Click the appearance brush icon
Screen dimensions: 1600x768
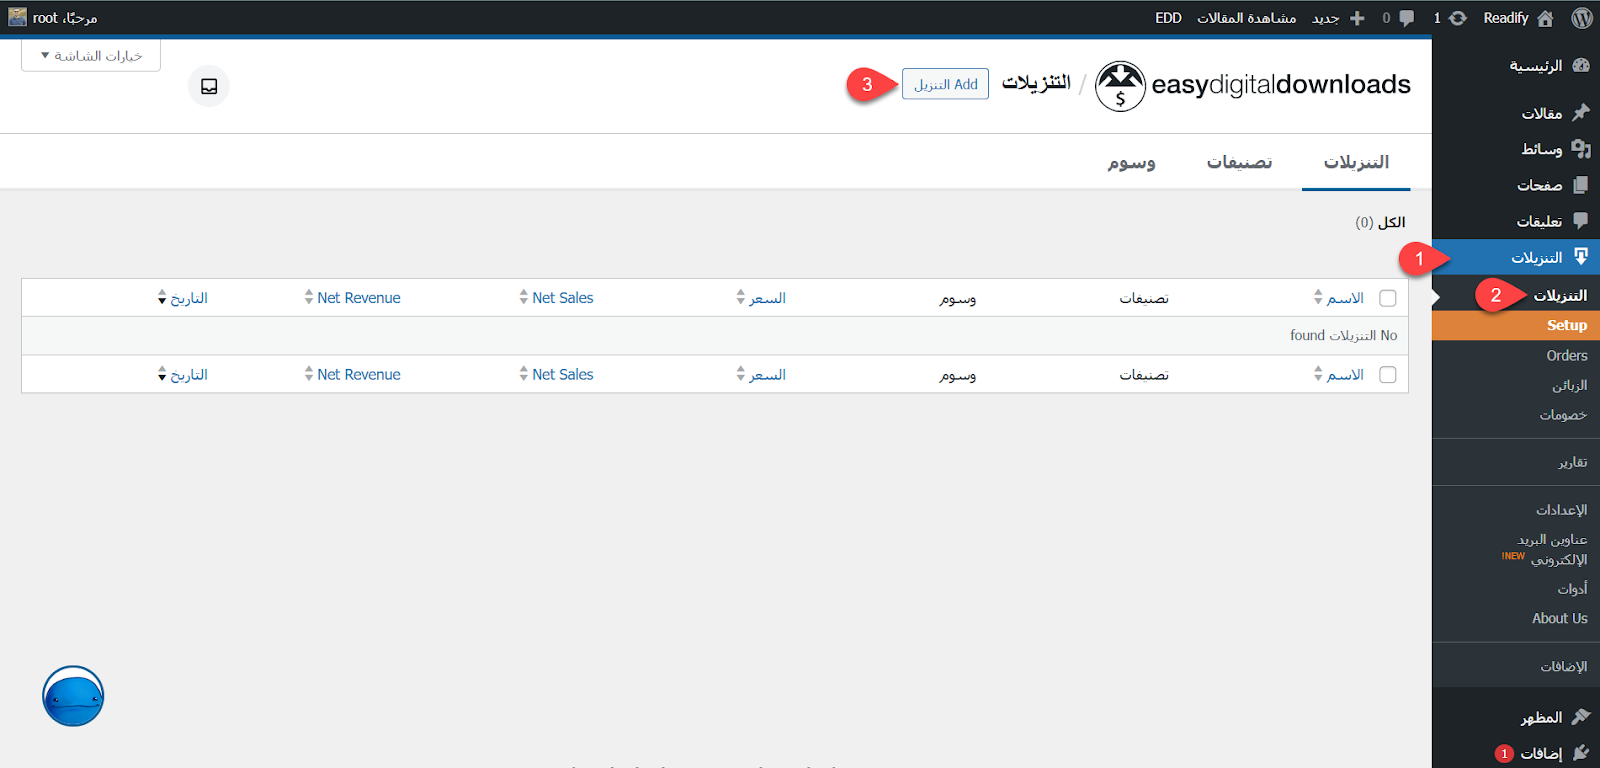[1581, 717]
